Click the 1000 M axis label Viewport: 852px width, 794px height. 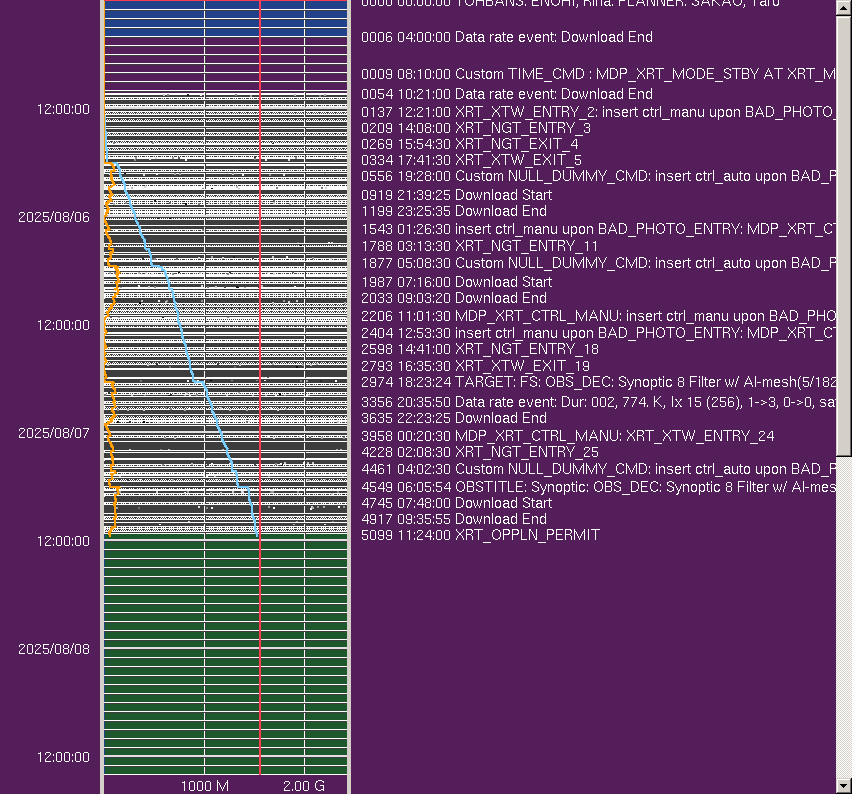pos(204,786)
